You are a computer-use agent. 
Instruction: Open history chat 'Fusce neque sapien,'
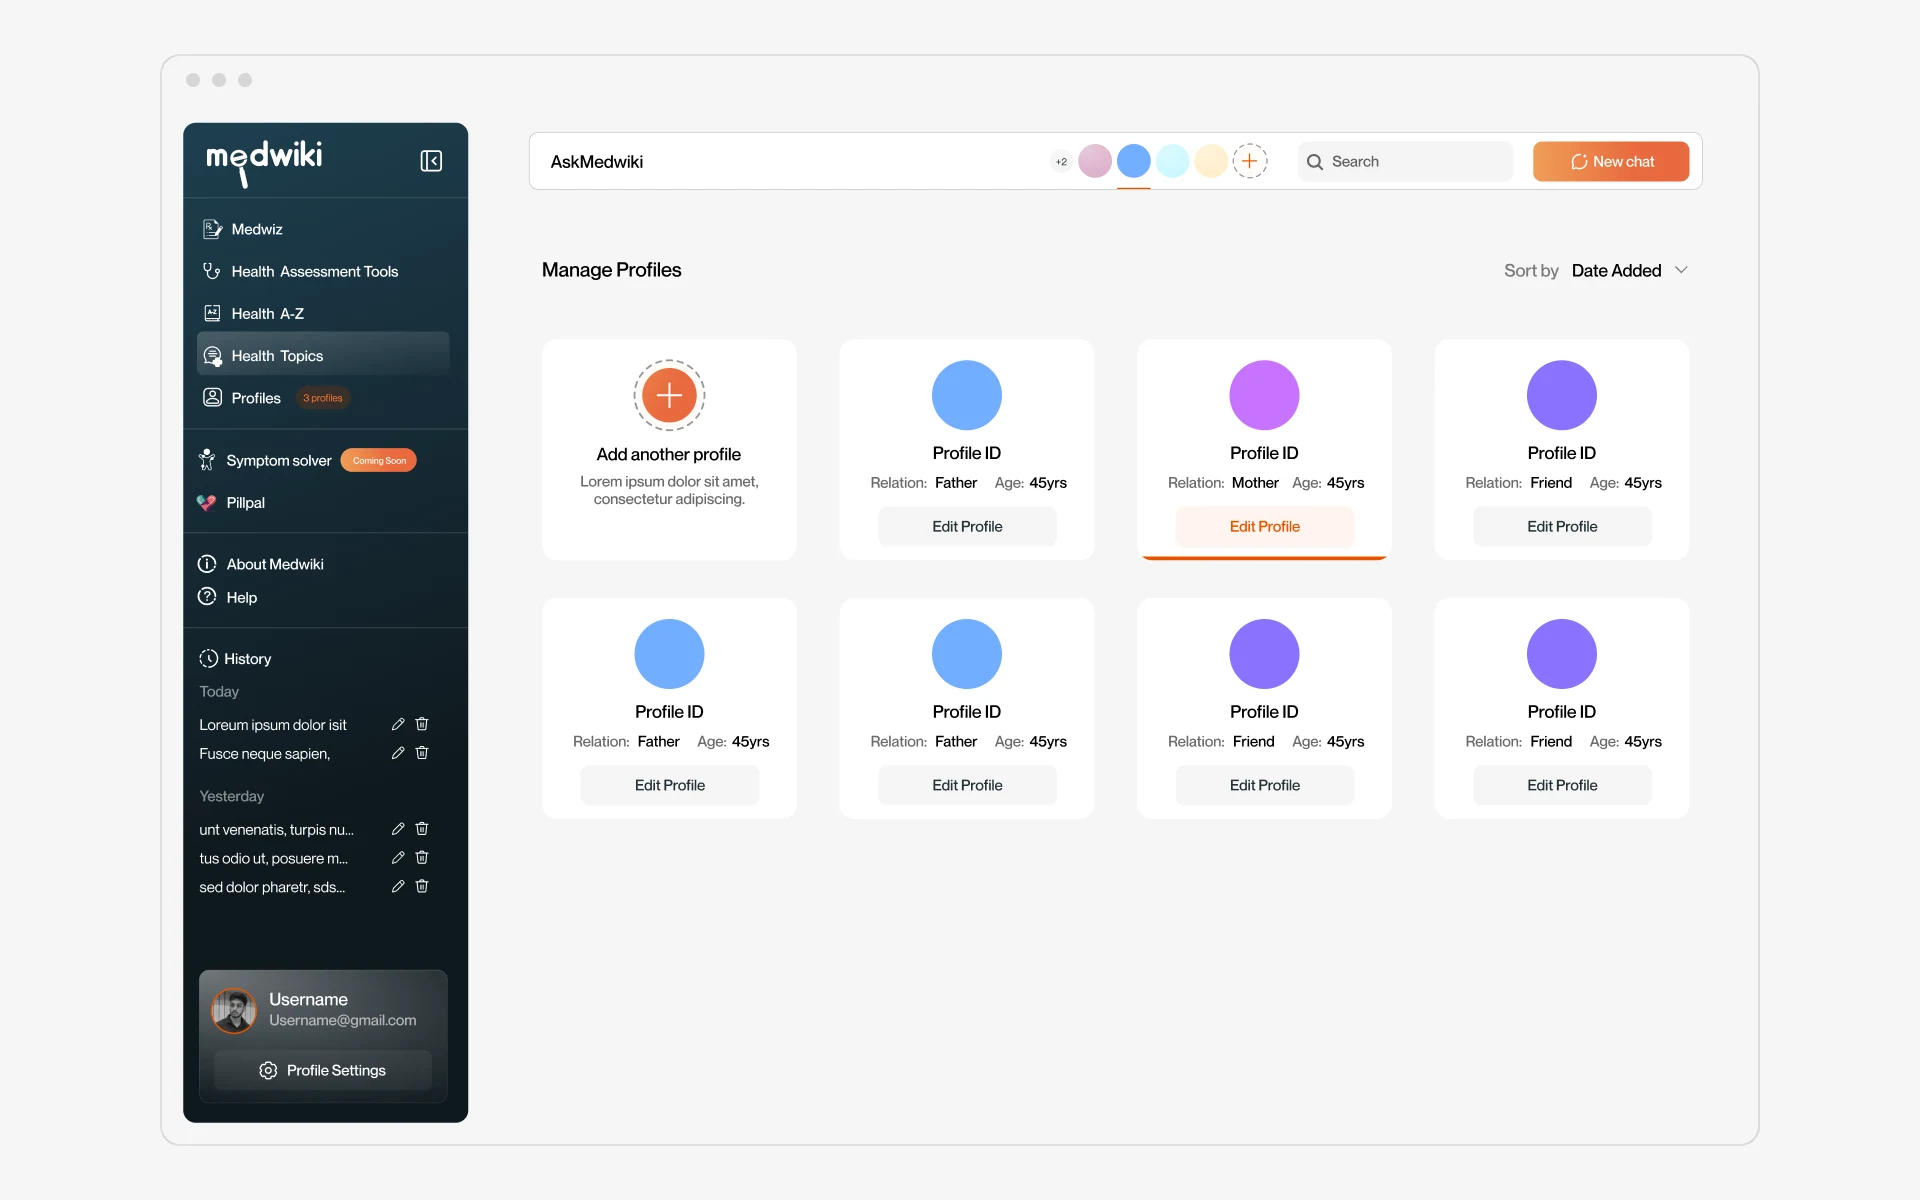pyautogui.click(x=264, y=754)
